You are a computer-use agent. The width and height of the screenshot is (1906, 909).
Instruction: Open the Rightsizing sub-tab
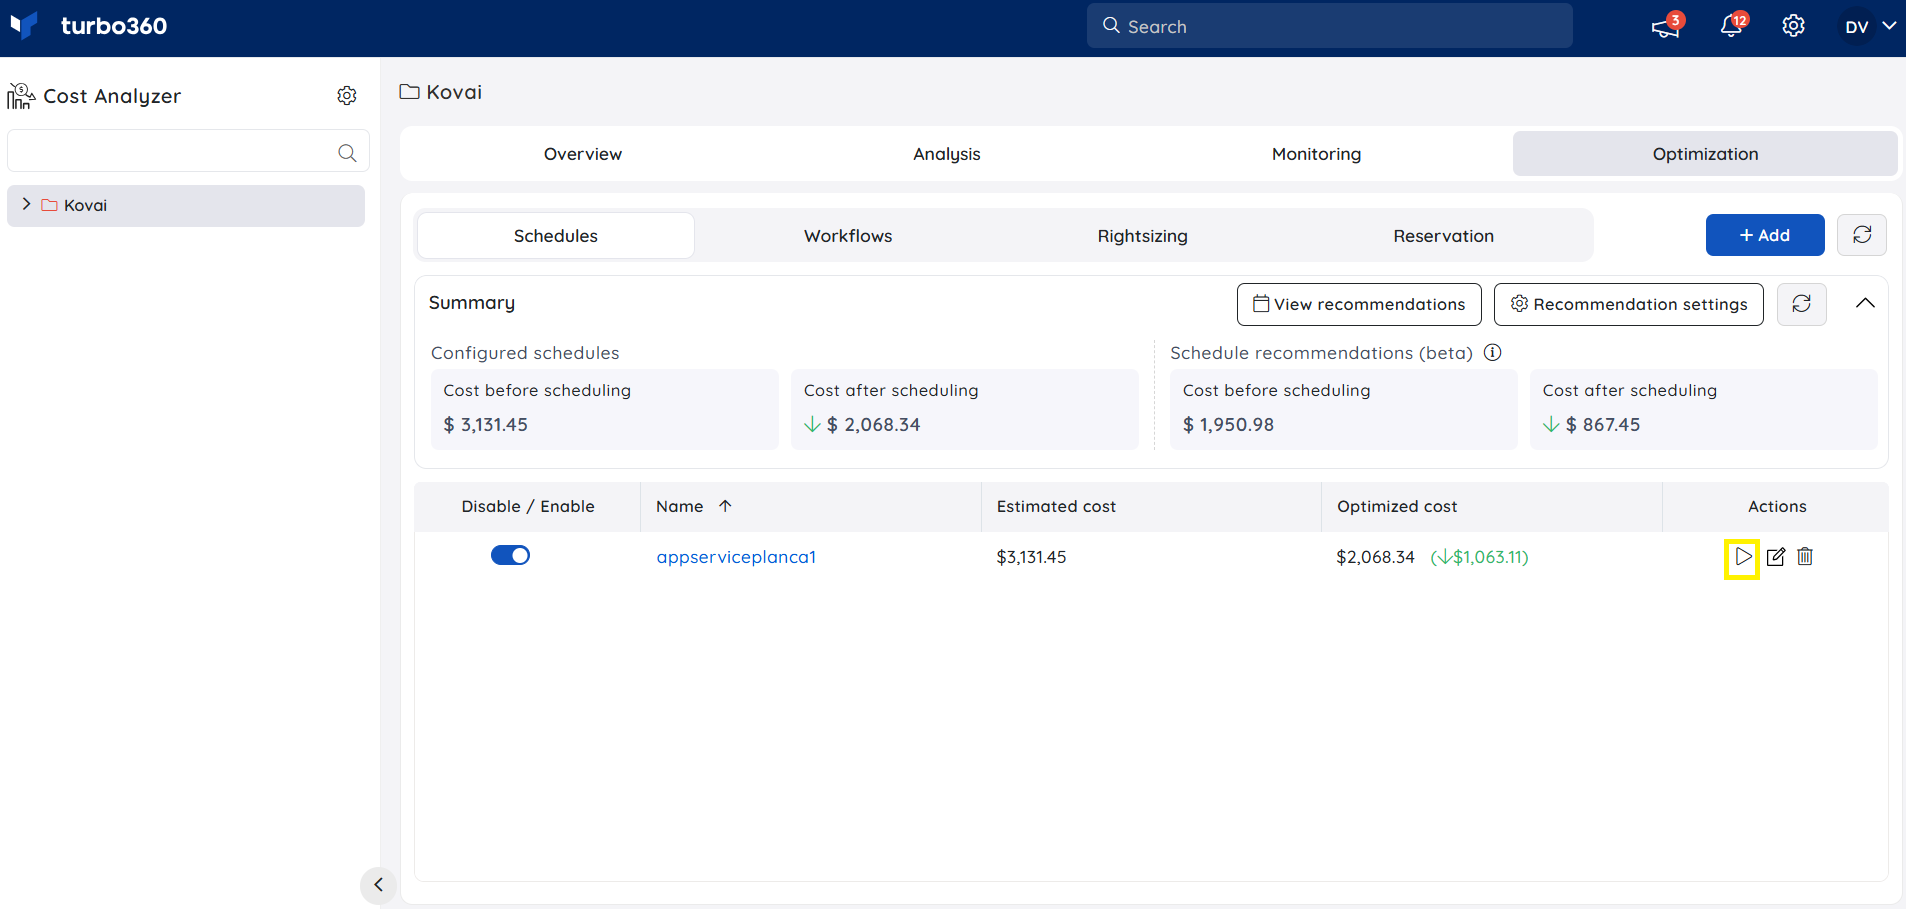[1142, 236]
